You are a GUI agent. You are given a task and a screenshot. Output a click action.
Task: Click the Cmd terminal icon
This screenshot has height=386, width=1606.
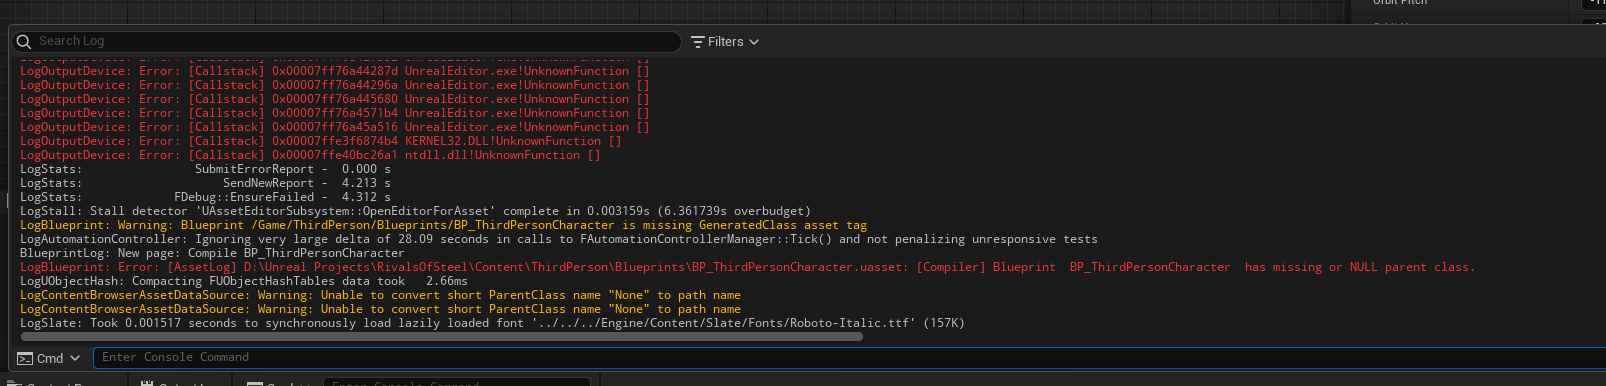click(x=25, y=358)
